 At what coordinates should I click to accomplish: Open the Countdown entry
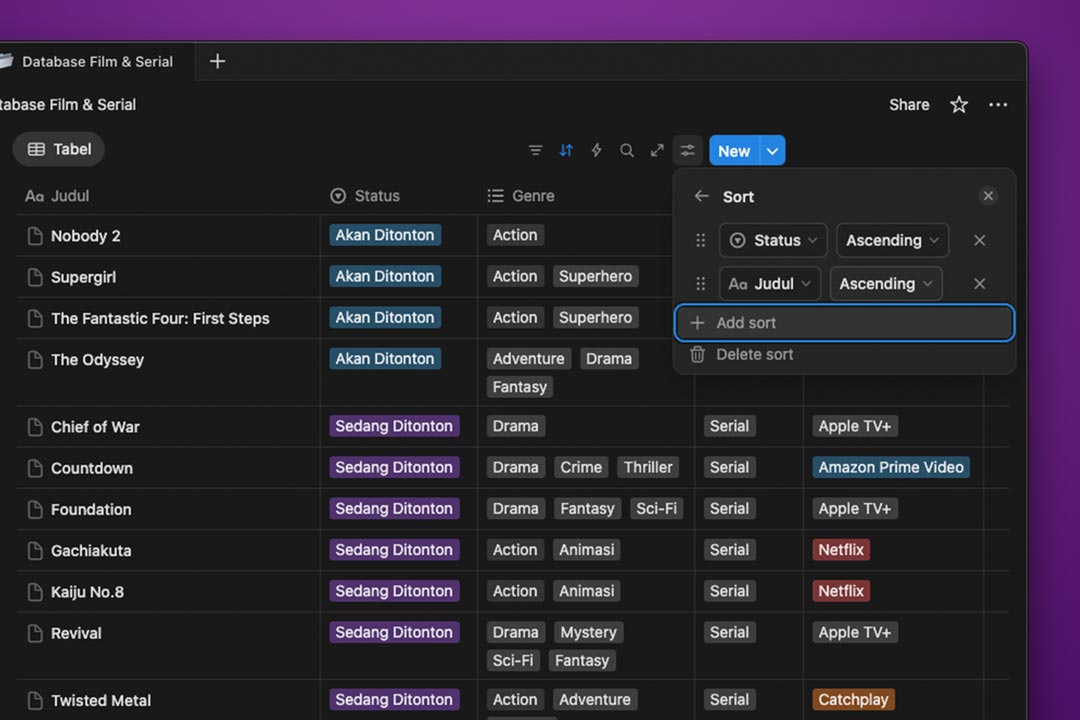pos(92,469)
